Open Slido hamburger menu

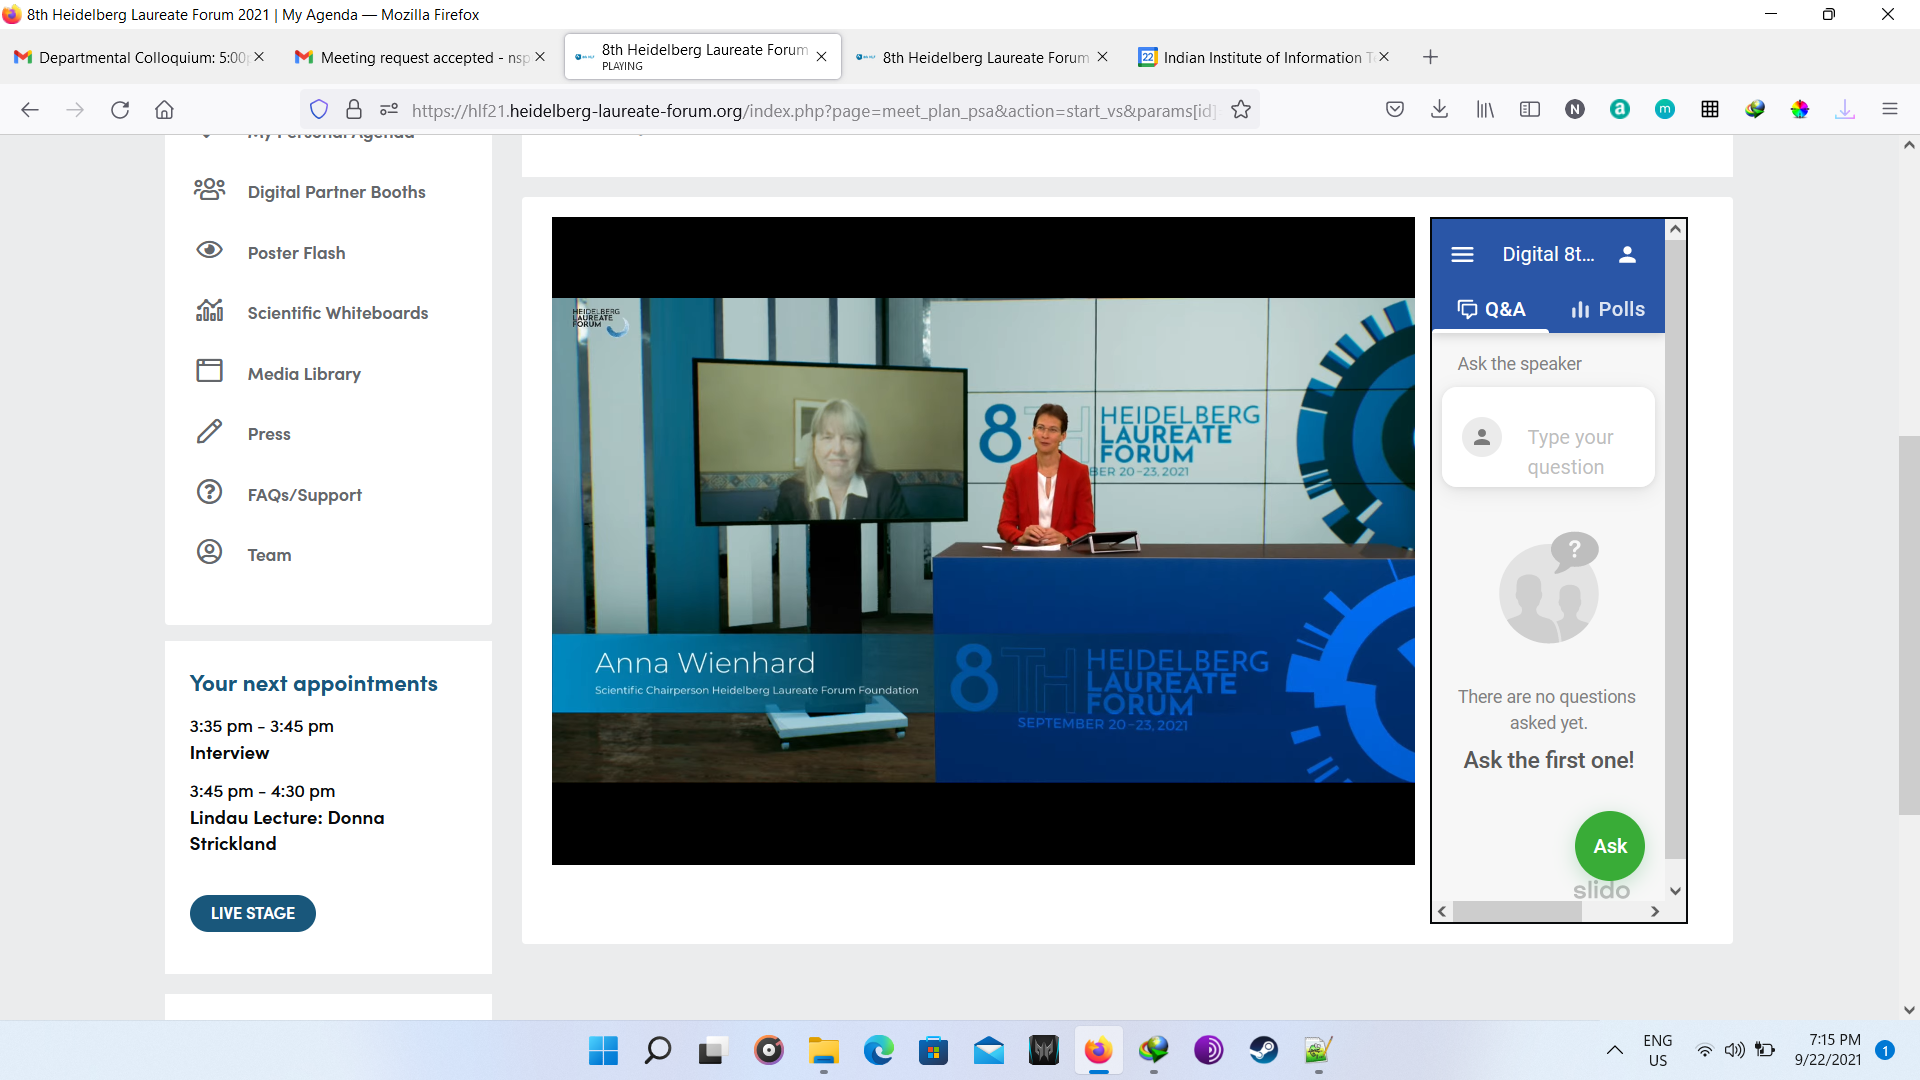coord(1462,255)
